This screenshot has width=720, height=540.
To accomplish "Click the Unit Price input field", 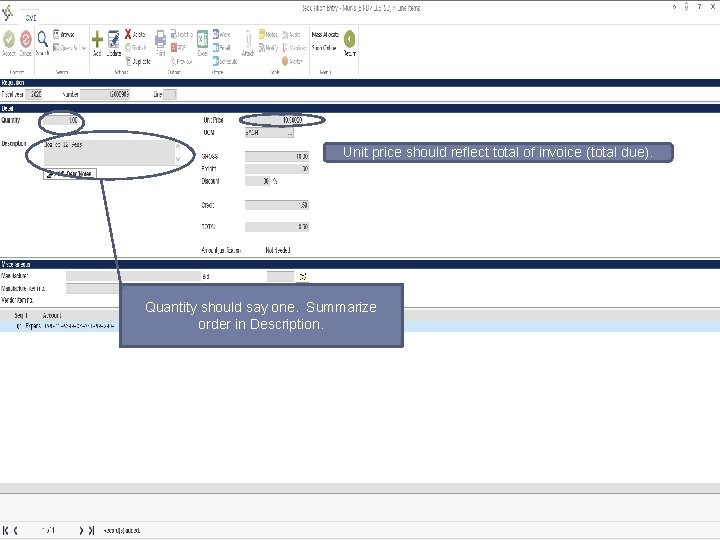I will (x=274, y=120).
